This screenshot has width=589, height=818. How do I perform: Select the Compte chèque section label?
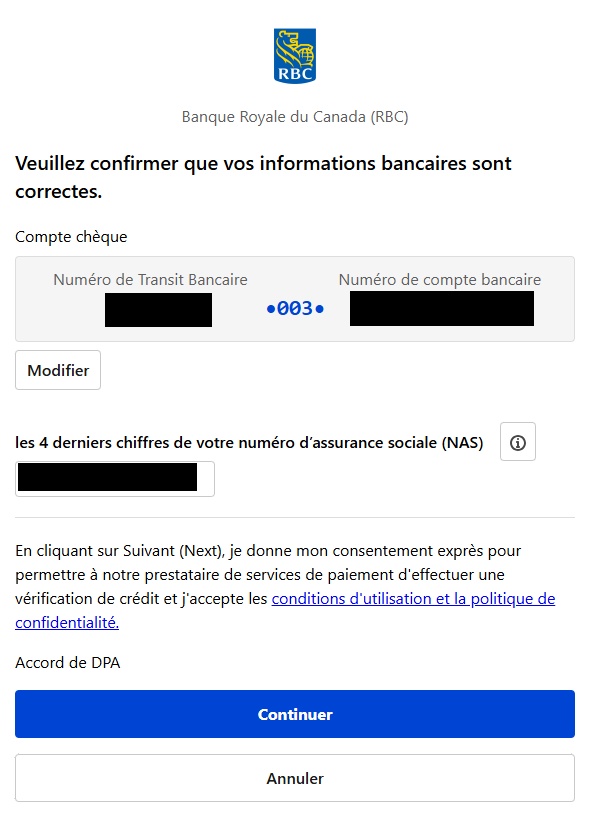tap(70, 236)
